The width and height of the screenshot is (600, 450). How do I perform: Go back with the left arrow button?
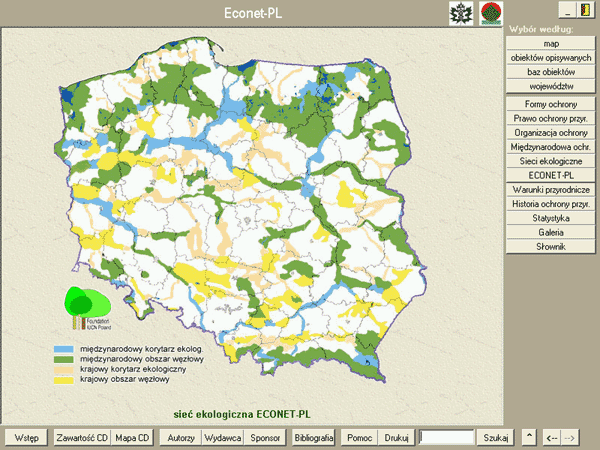click(551, 437)
